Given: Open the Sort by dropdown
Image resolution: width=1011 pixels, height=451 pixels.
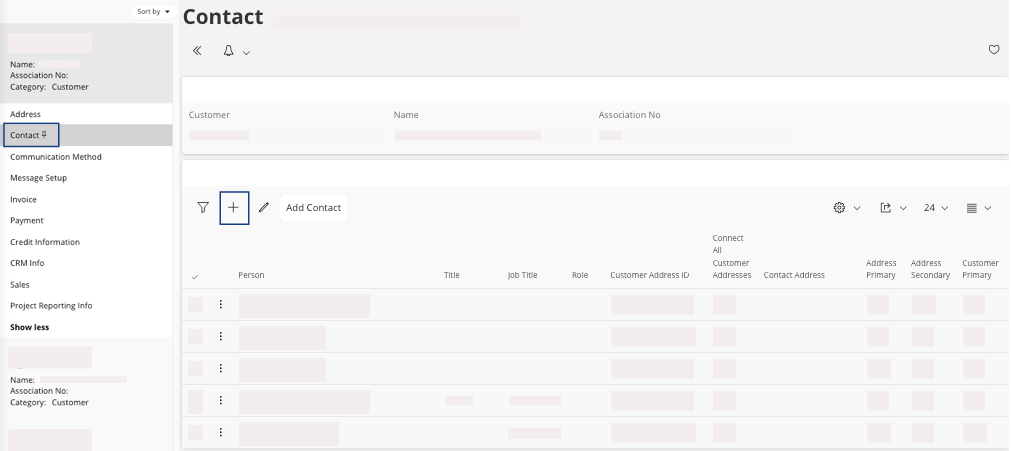Looking at the screenshot, I should tap(153, 11).
